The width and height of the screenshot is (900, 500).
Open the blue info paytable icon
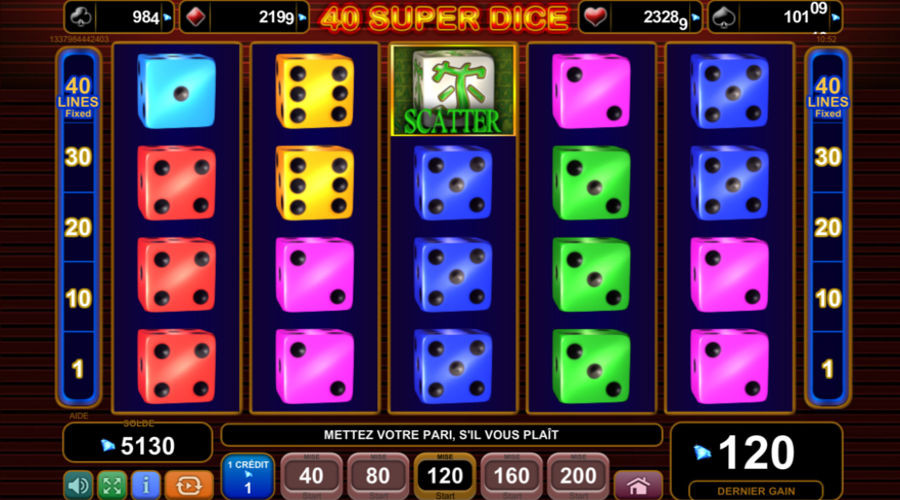(x=146, y=486)
